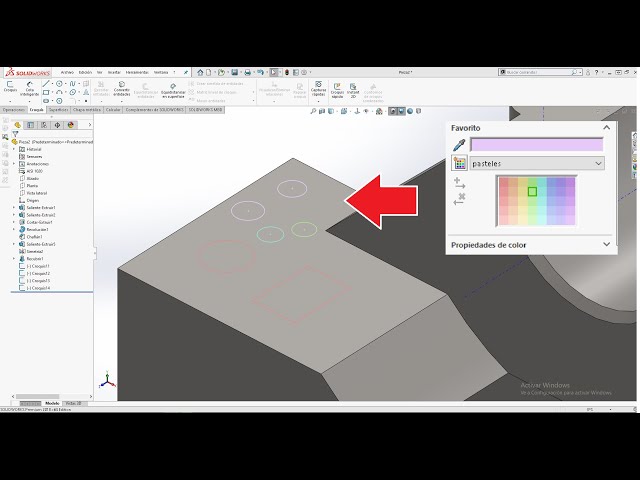
Task: Open the Herramientas menu
Action: point(137,72)
